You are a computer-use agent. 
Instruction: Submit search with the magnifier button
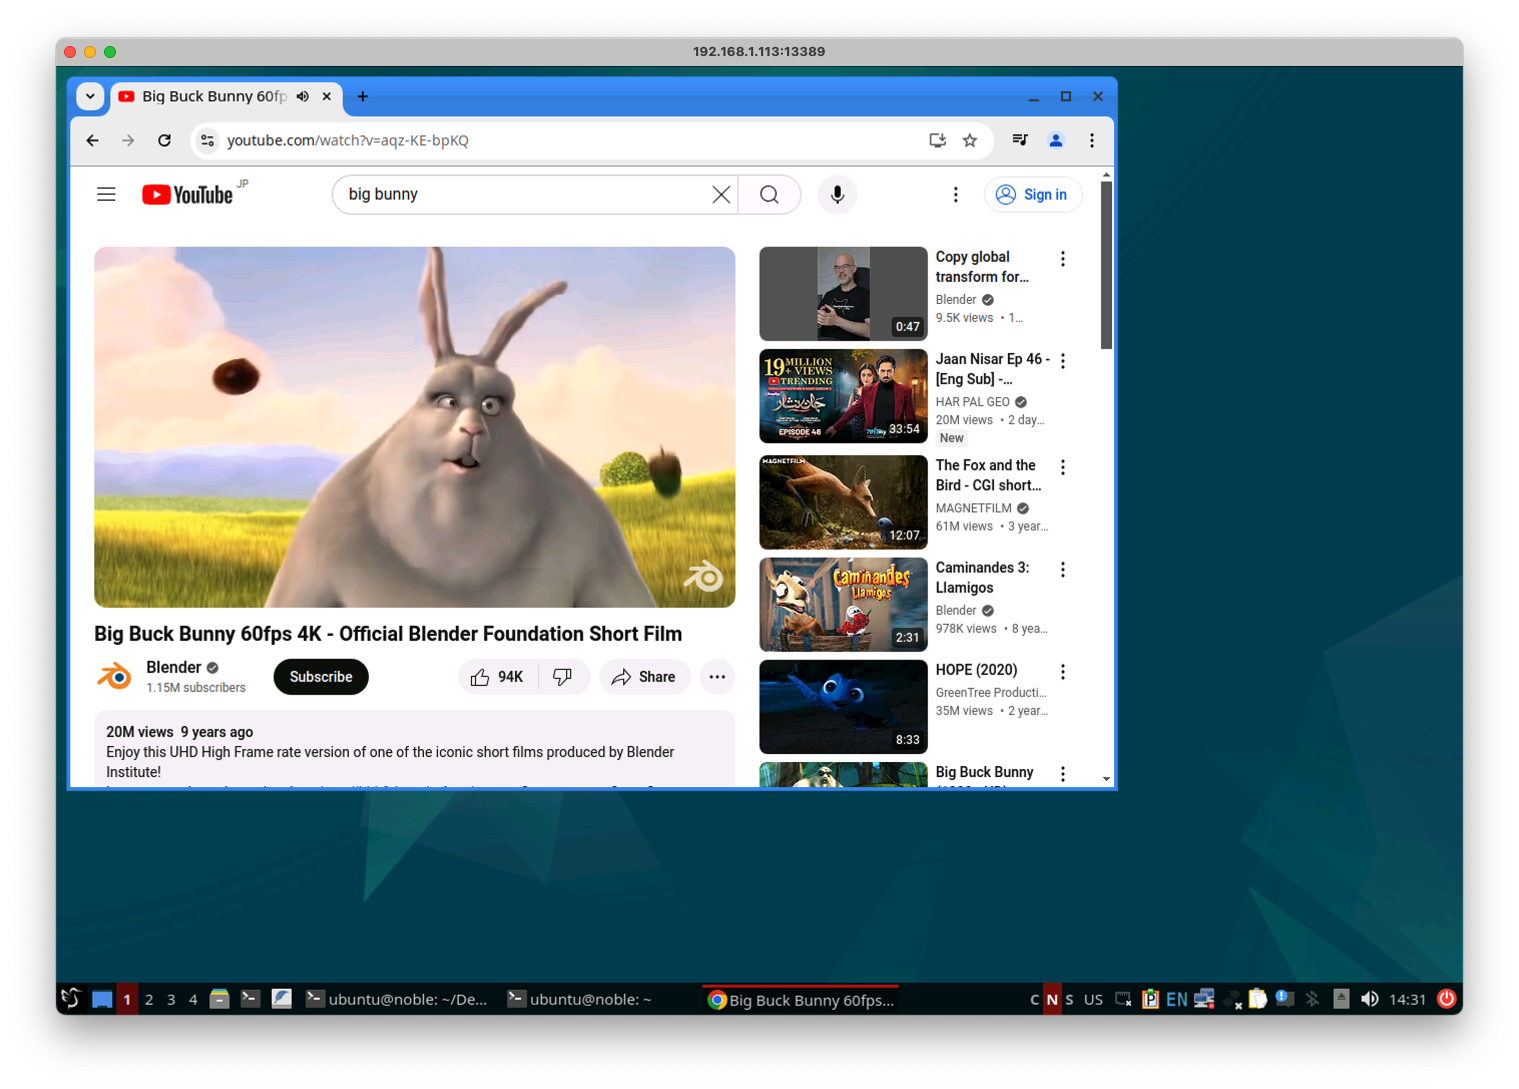click(769, 194)
